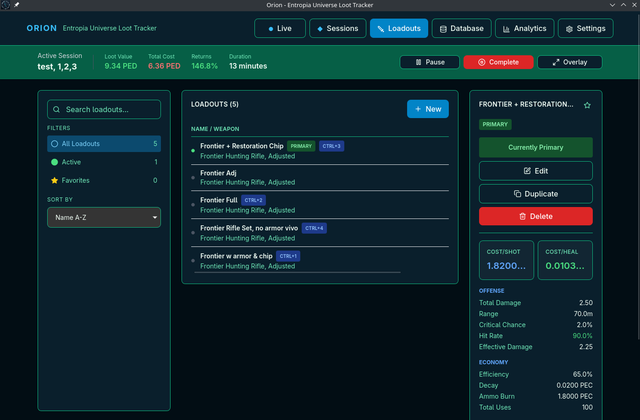This screenshot has width=640, height=420.
Task: Toggle favorite star for selected loadout
Action: (587, 105)
